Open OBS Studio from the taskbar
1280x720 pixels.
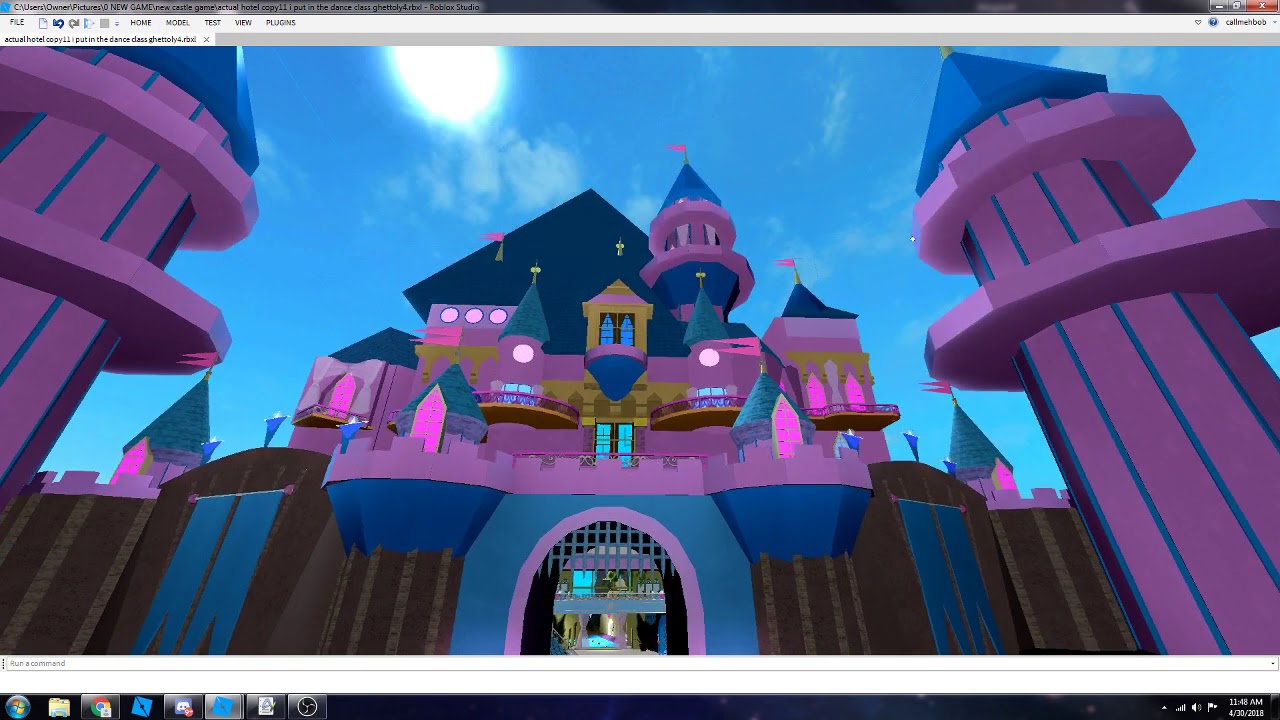pos(307,707)
